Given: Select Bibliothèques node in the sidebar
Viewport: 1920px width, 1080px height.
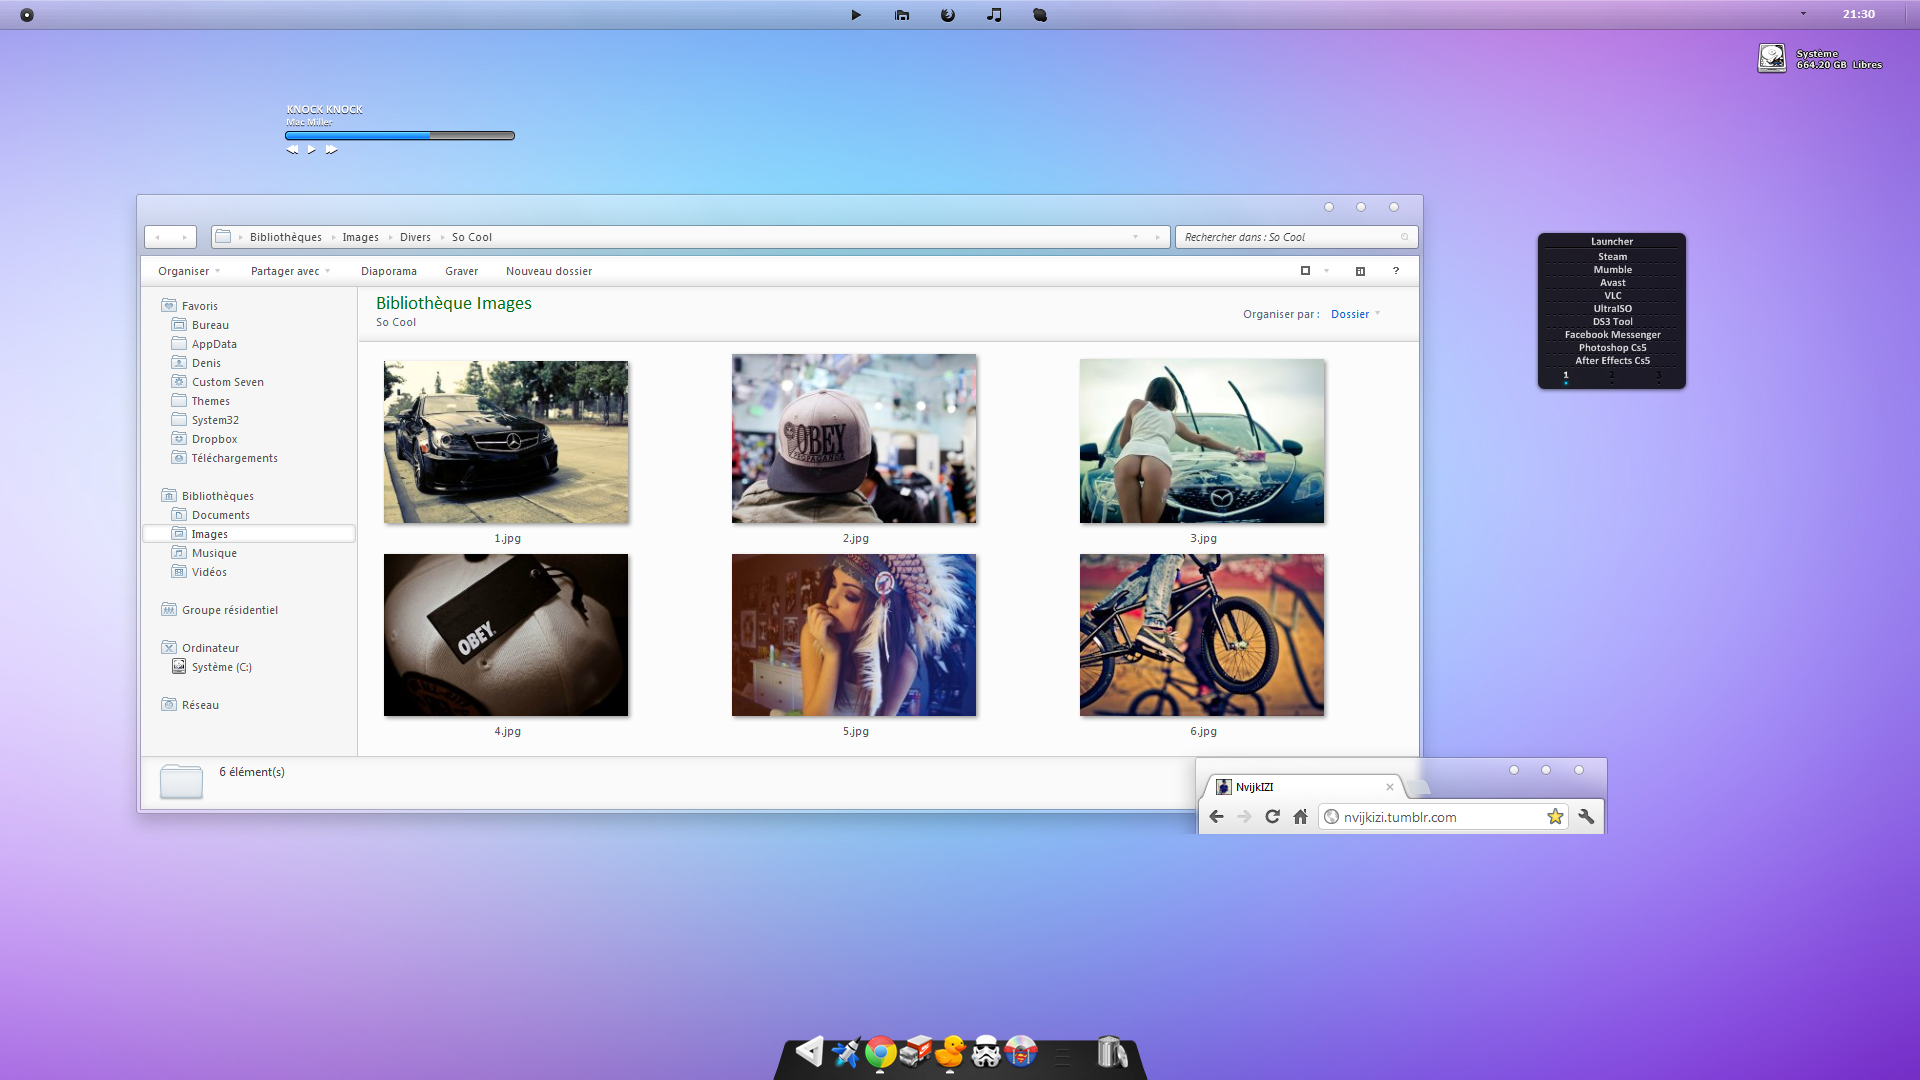Looking at the screenshot, I should (217, 496).
